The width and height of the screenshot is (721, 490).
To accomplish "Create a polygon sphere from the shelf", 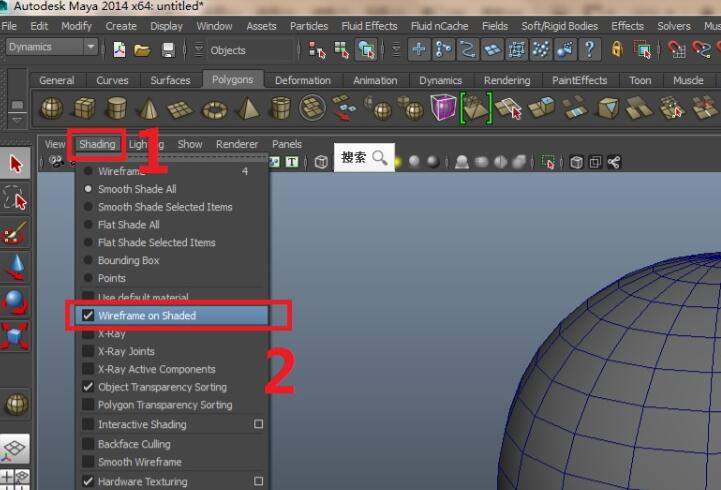I will 51,108.
